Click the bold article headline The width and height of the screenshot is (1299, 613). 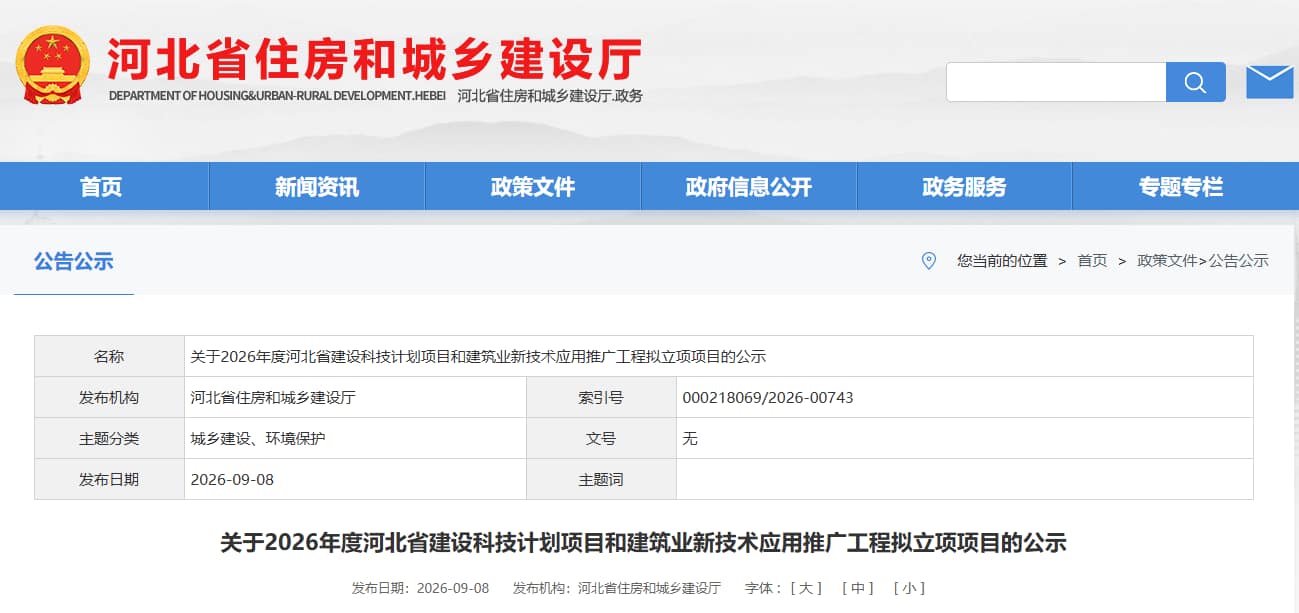[643, 543]
